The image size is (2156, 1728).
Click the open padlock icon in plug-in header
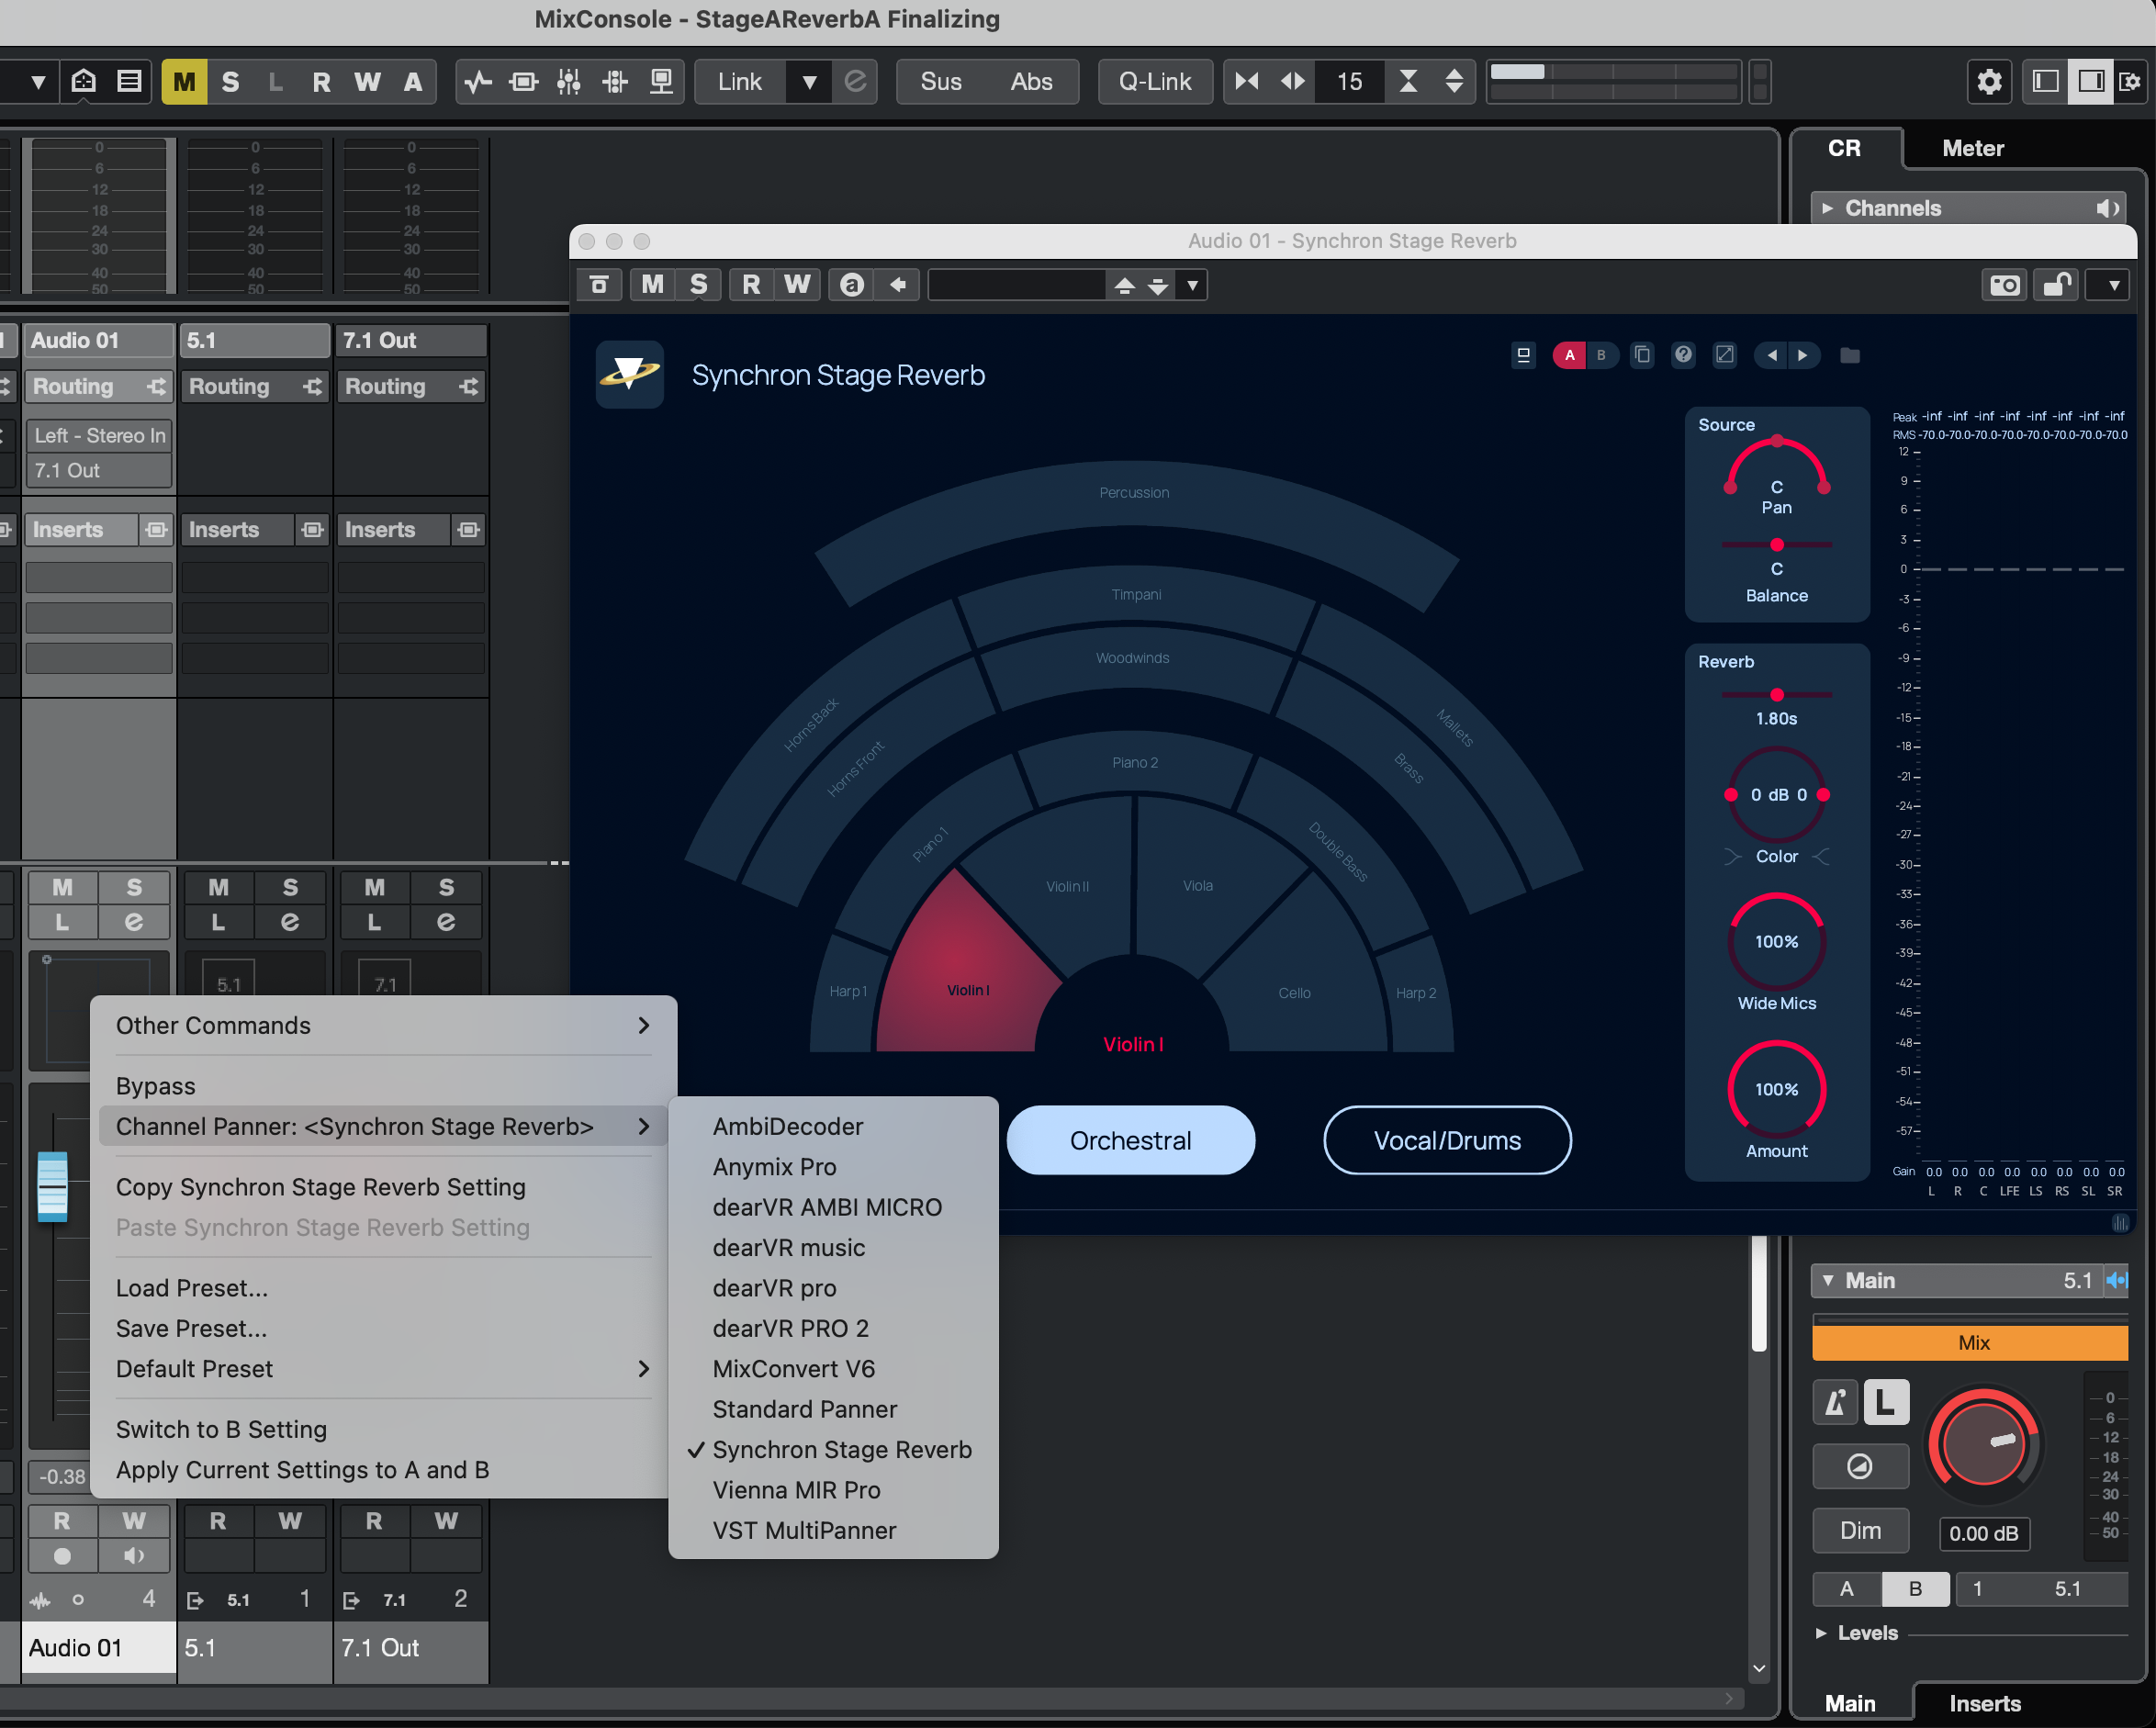tap(2057, 285)
